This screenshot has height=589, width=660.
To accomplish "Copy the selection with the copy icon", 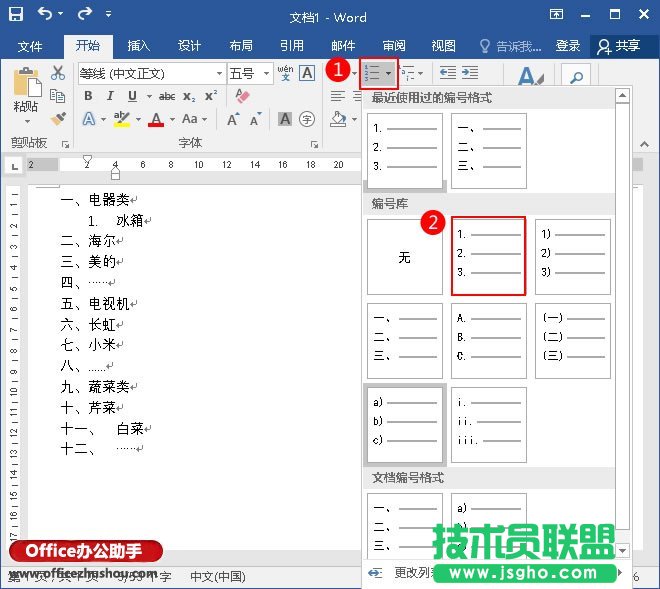I will 58,96.
